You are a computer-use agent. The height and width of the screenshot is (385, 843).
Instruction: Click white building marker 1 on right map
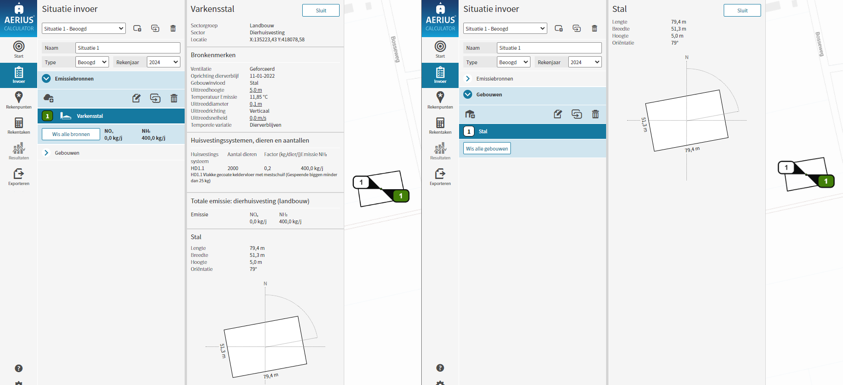tap(787, 168)
